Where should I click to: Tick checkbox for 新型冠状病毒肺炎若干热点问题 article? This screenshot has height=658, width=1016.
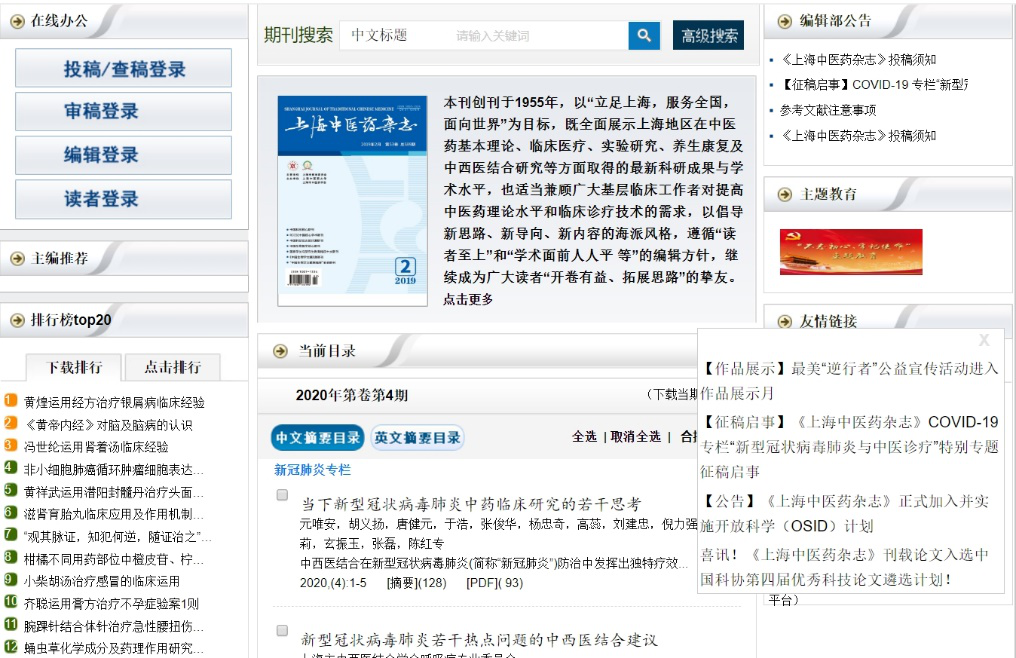282,631
